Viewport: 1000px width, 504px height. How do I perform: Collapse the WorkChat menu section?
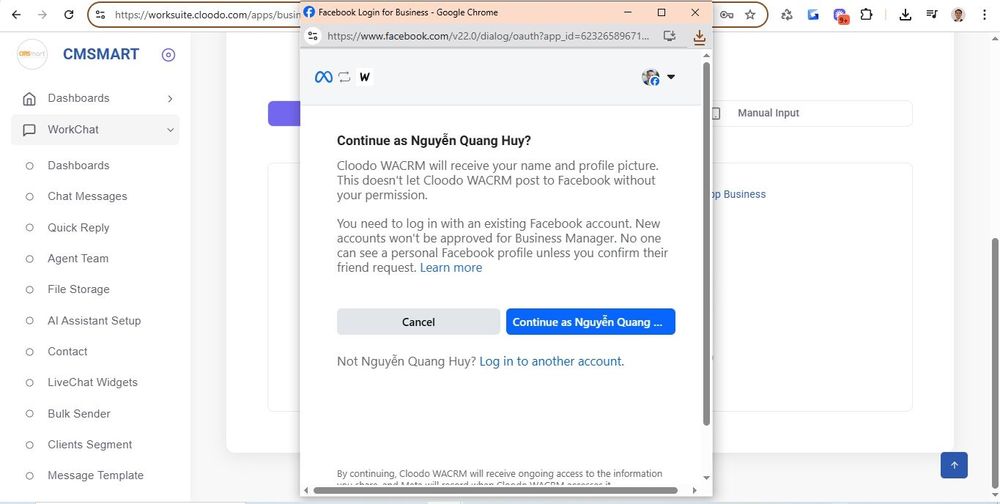[170, 130]
